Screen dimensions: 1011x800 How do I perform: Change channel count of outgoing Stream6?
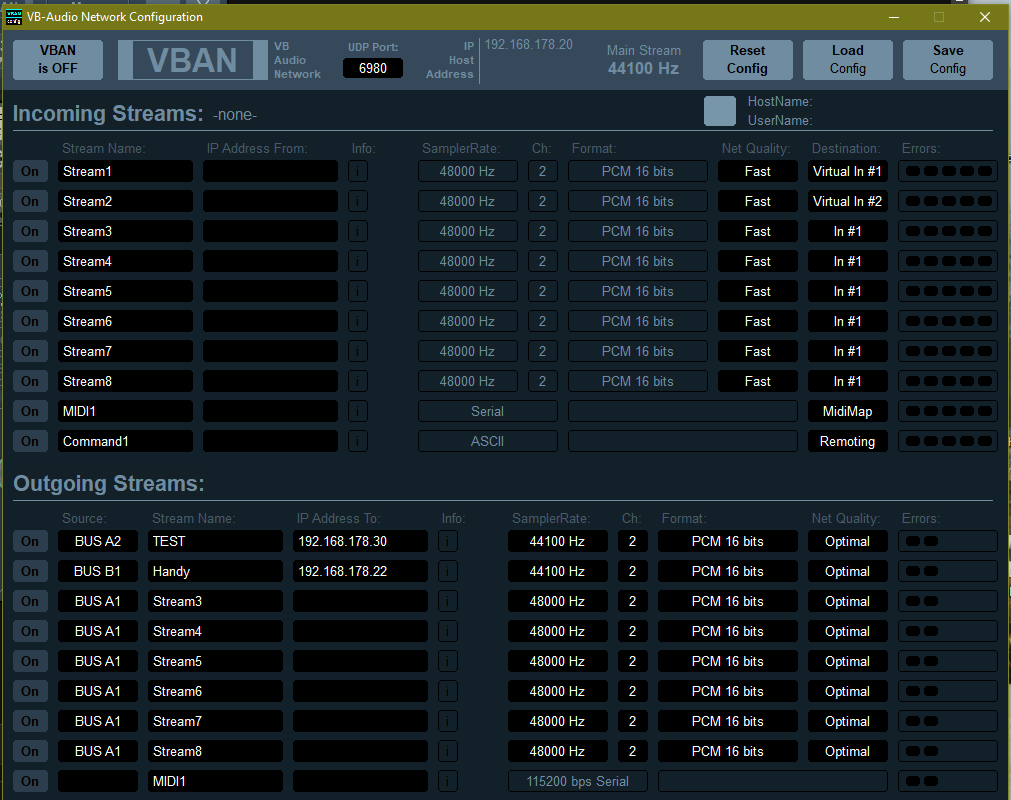click(633, 691)
